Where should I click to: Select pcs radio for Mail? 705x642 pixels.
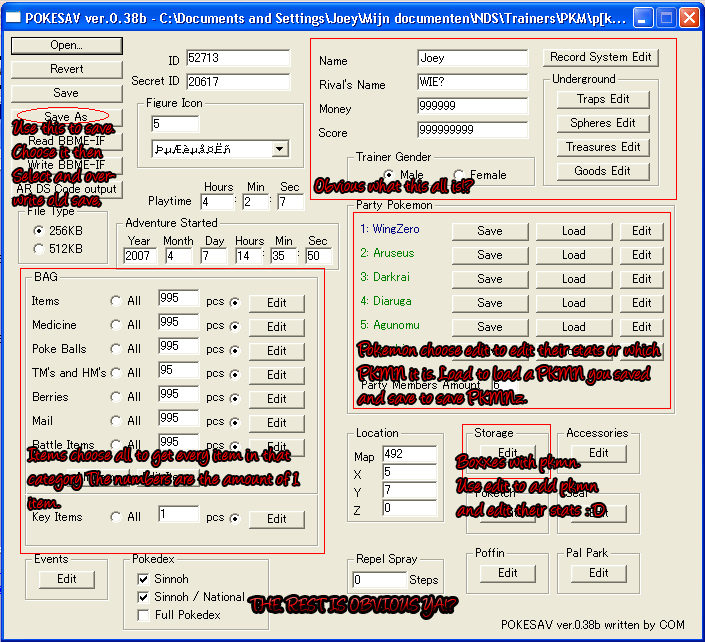pyautogui.click(x=234, y=423)
